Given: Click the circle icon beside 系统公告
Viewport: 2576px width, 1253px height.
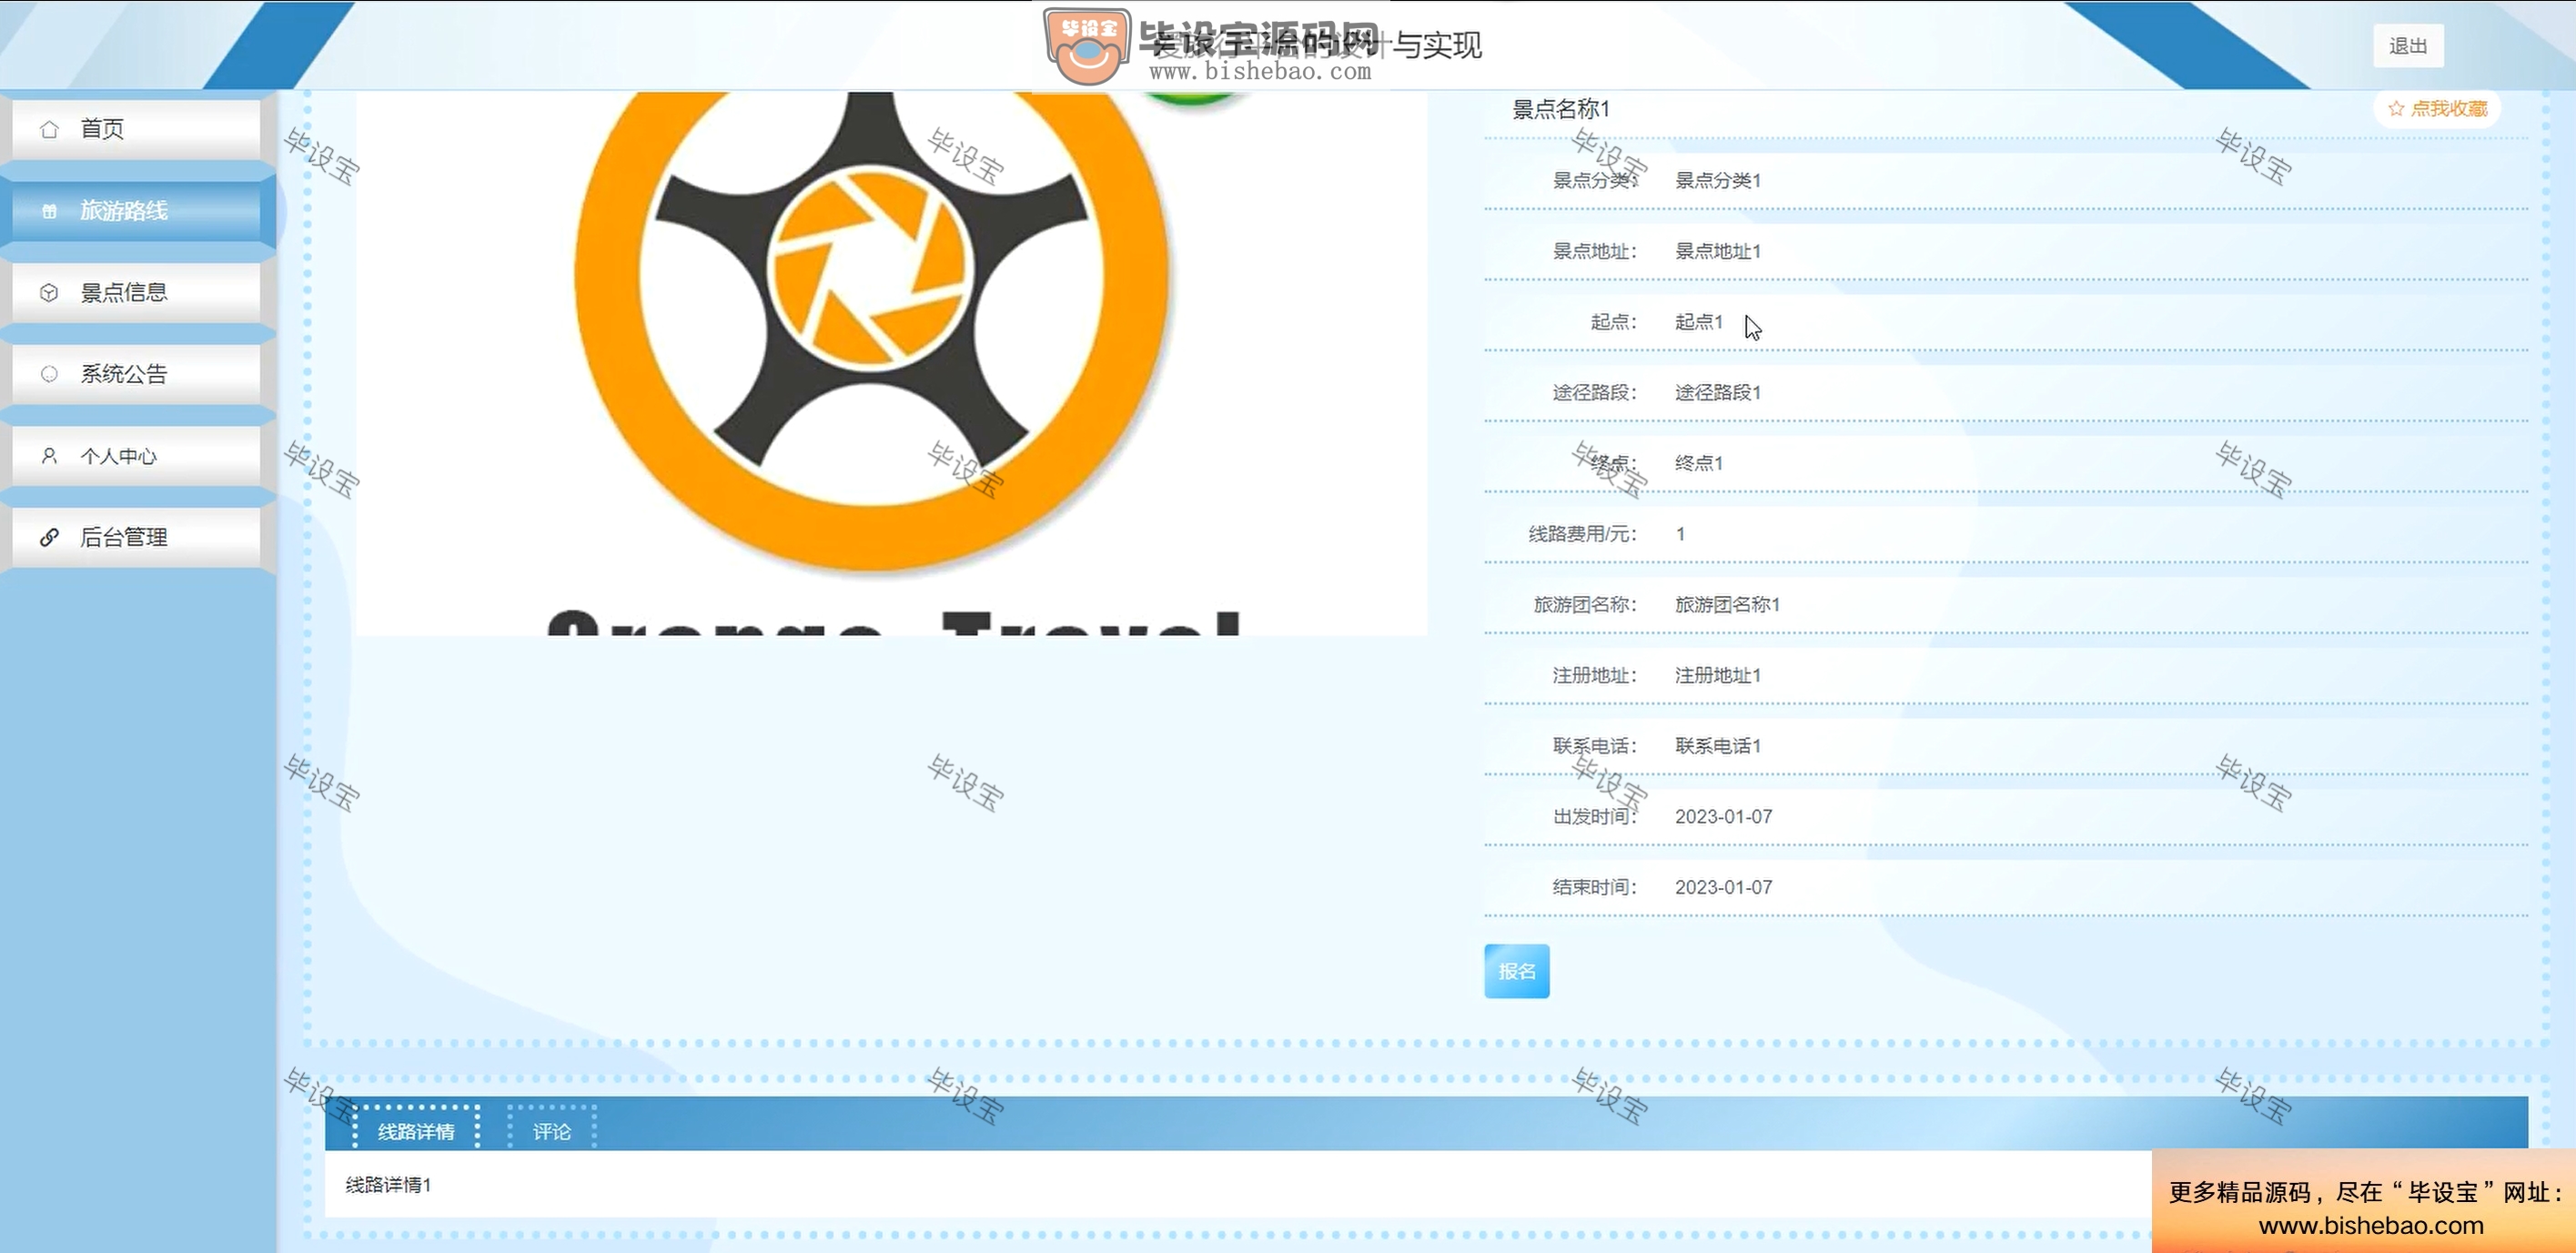Looking at the screenshot, I should [x=49, y=374].
